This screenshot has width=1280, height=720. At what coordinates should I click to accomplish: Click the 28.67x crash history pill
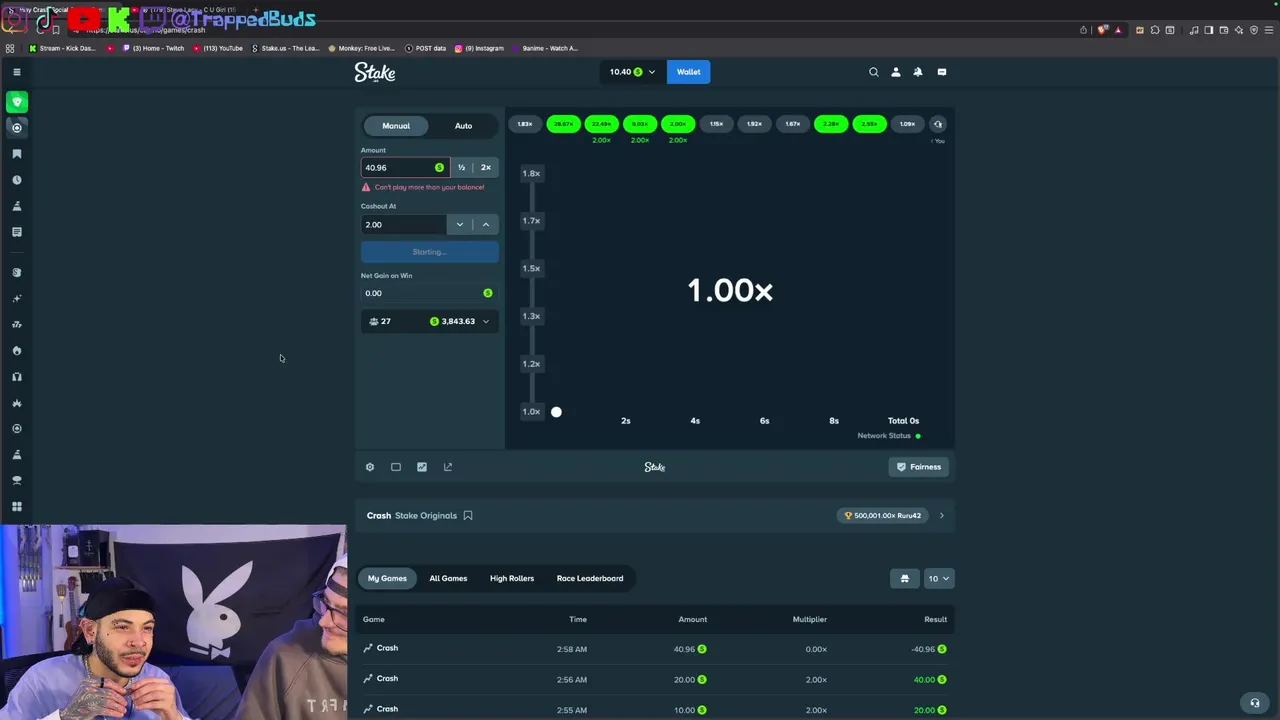563,124
